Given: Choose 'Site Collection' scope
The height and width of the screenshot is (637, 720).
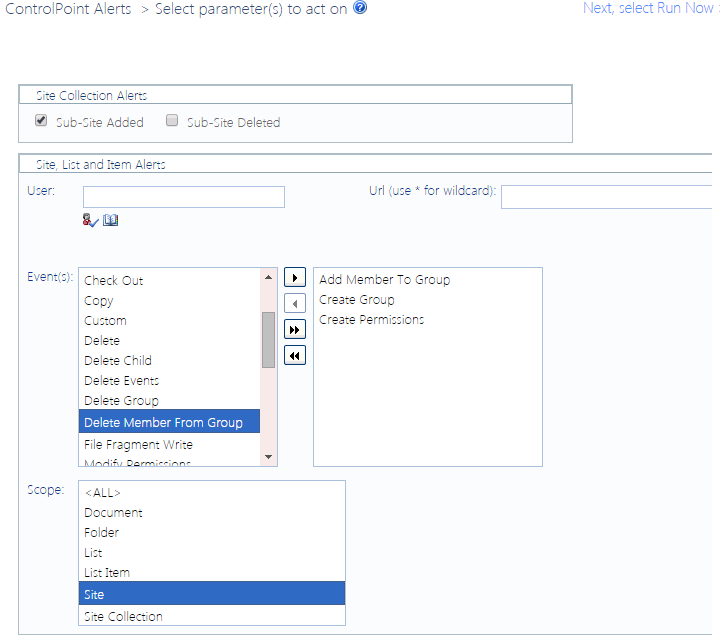Looking at the screenshot, I should (x=212, y=615).
